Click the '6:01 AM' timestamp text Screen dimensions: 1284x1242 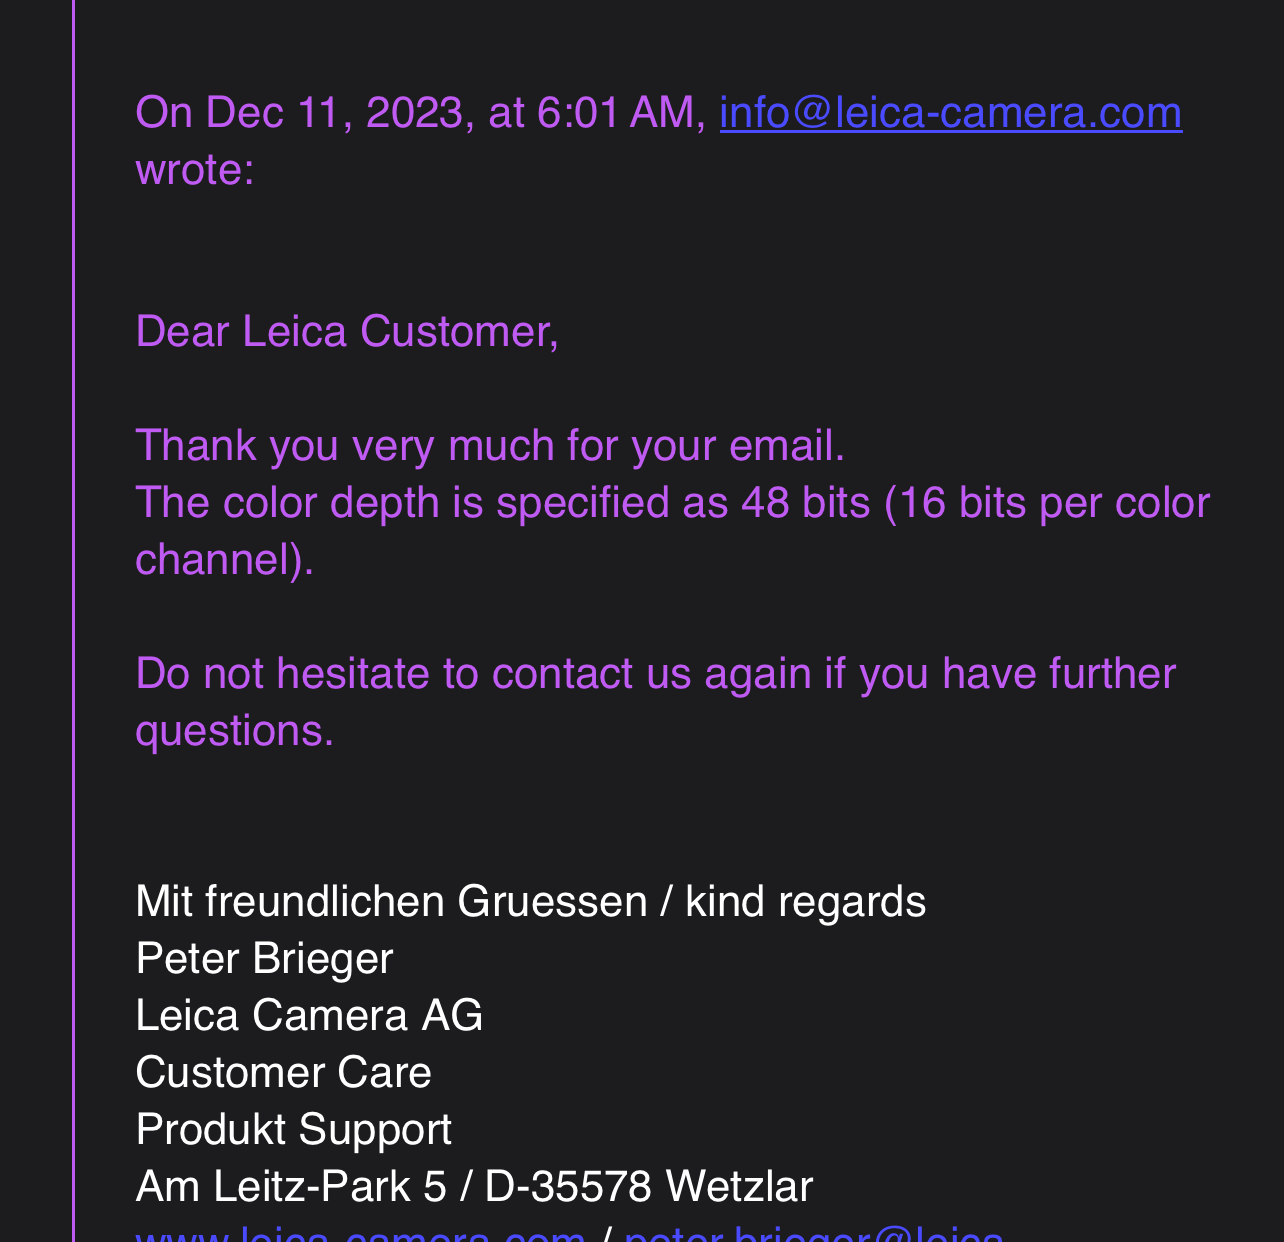621,112
